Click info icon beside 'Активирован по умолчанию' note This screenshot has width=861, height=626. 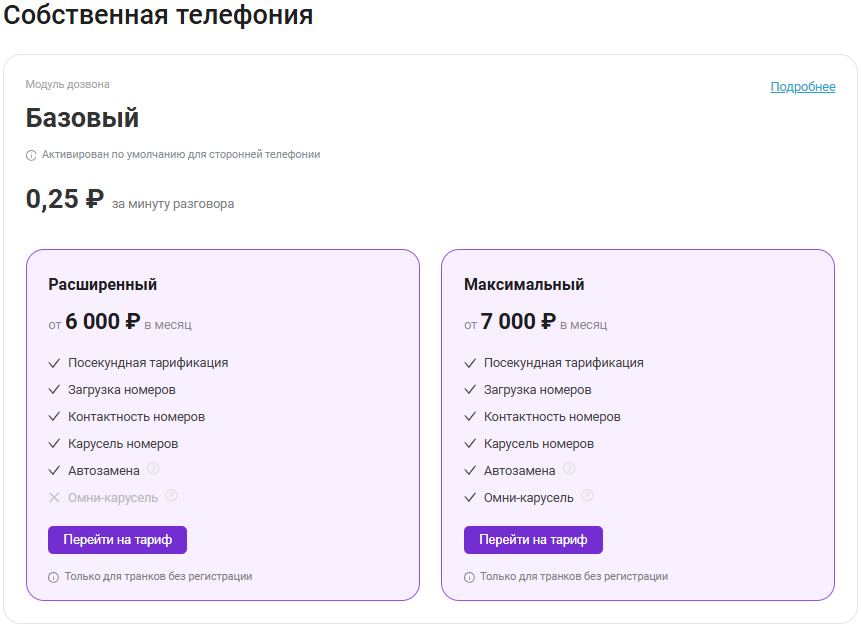[31, 156]
